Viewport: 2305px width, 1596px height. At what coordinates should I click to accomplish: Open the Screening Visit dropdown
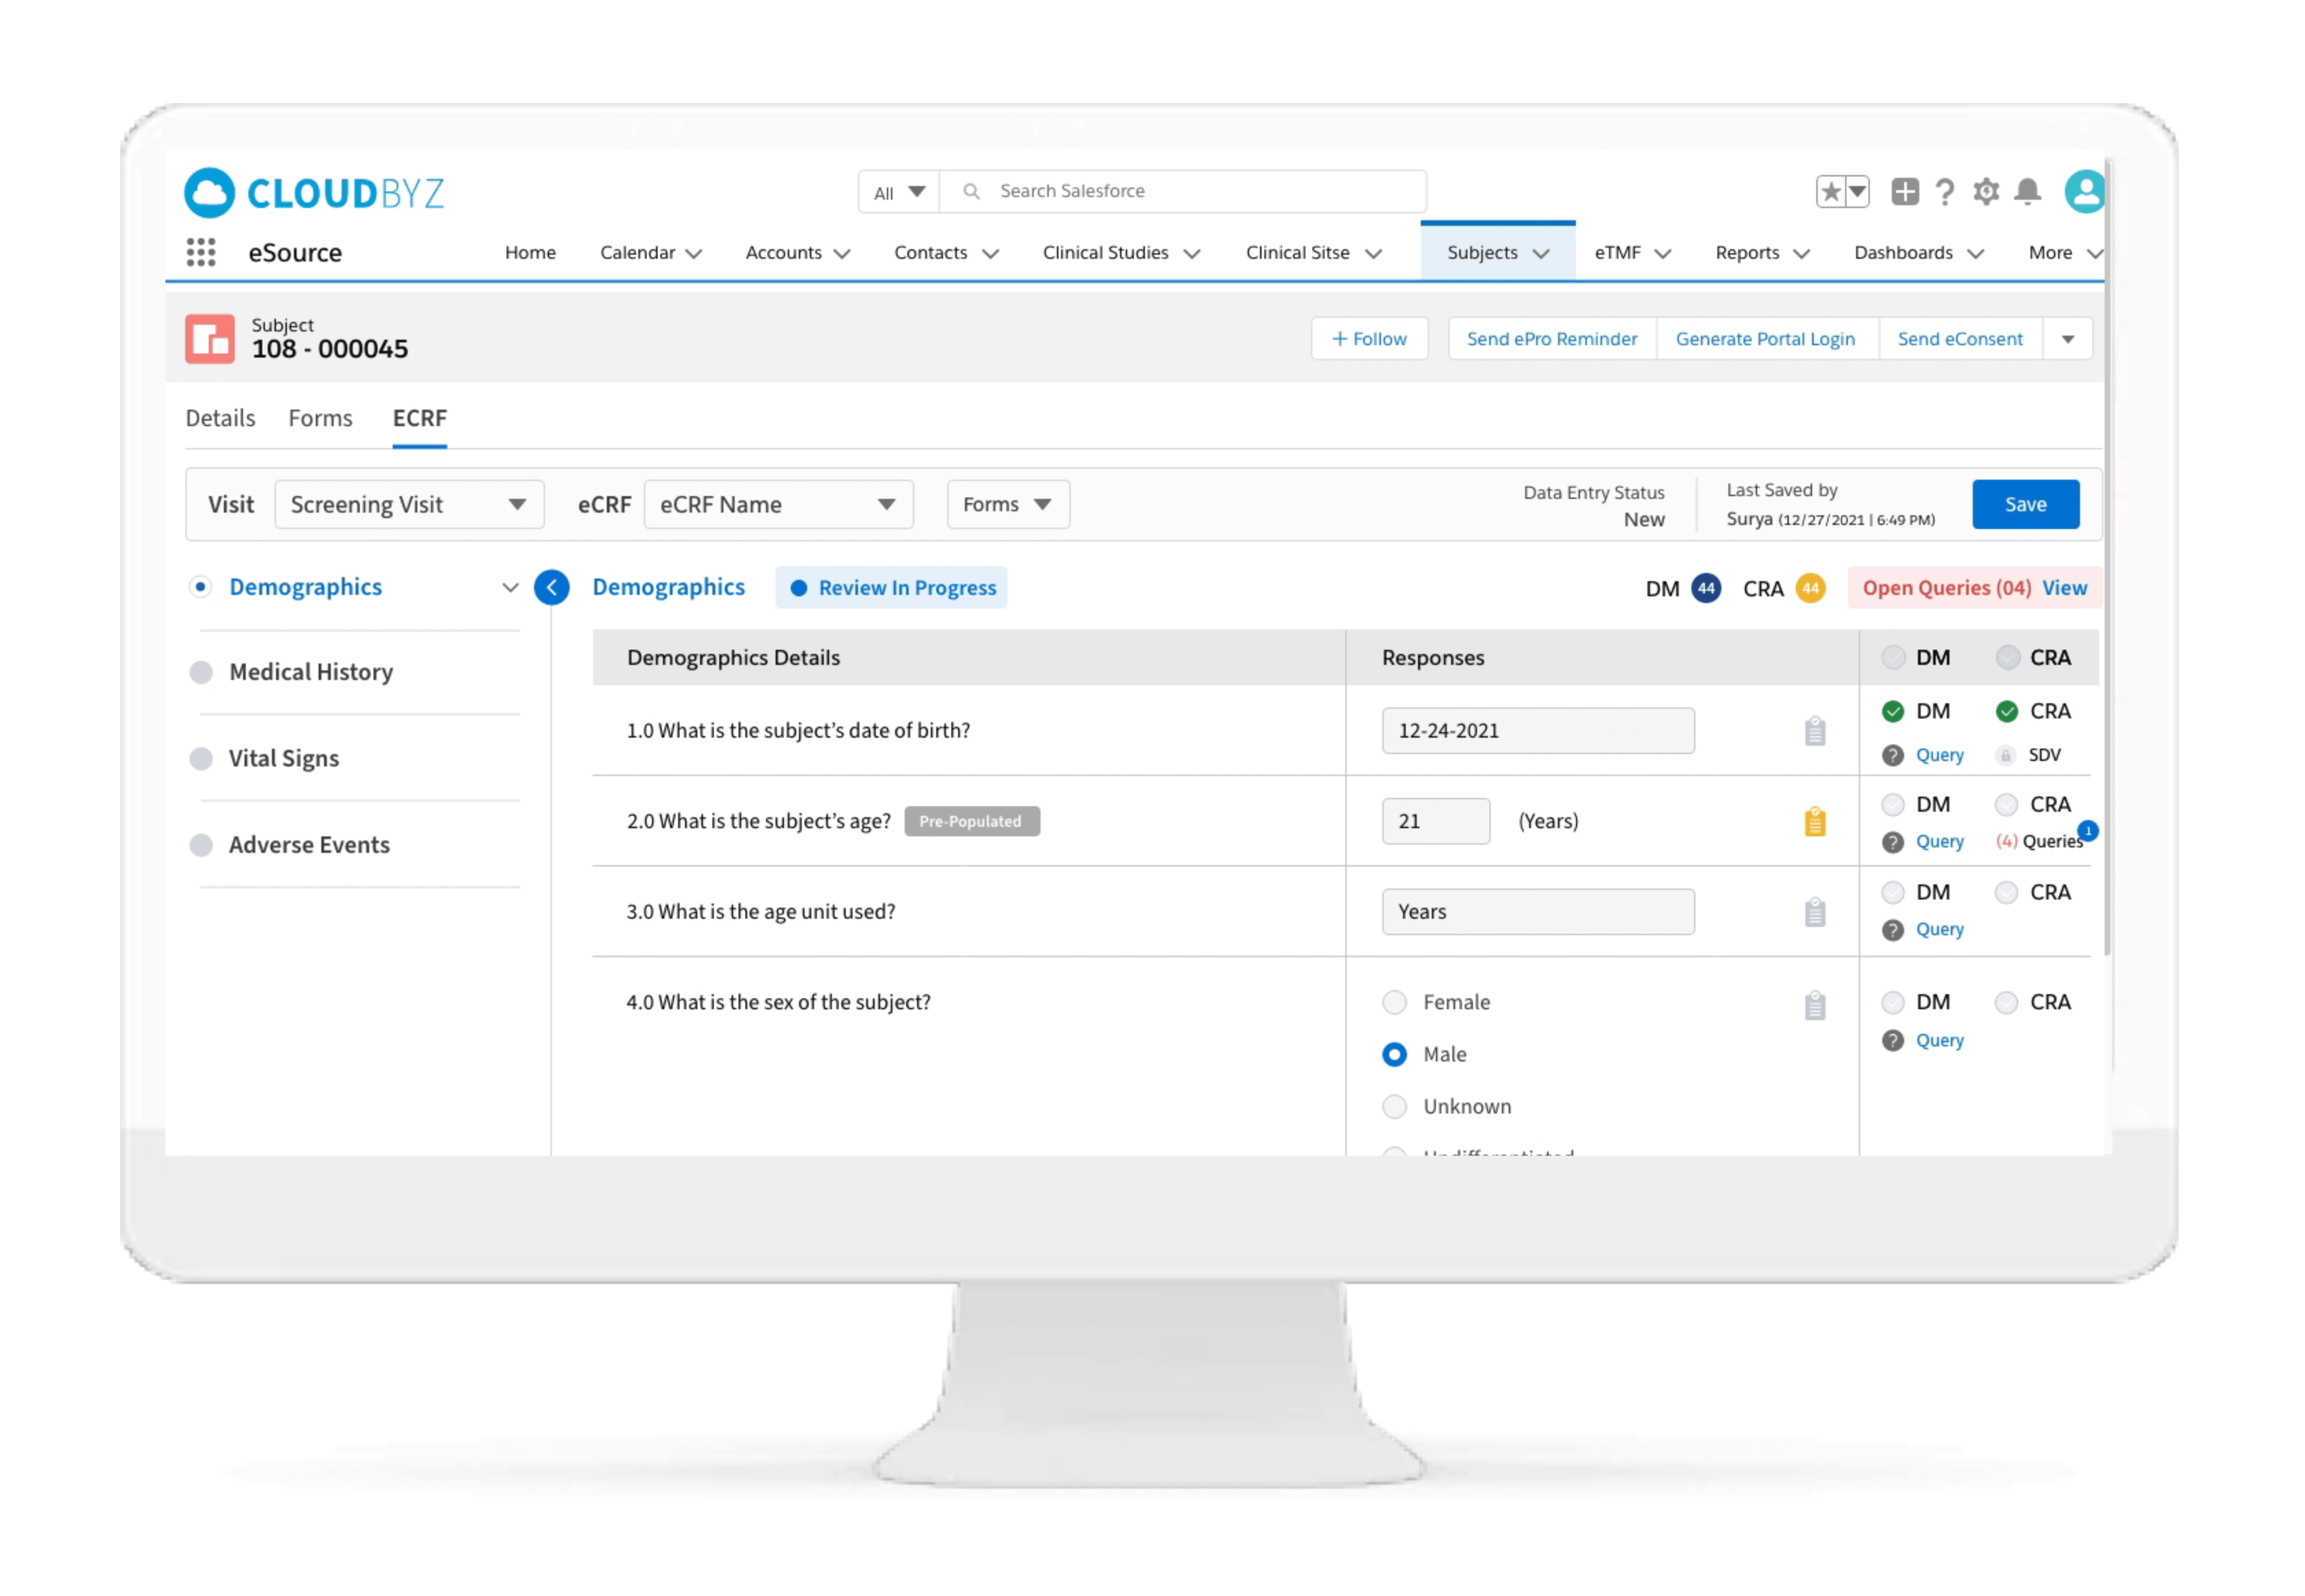click(409, 505)
